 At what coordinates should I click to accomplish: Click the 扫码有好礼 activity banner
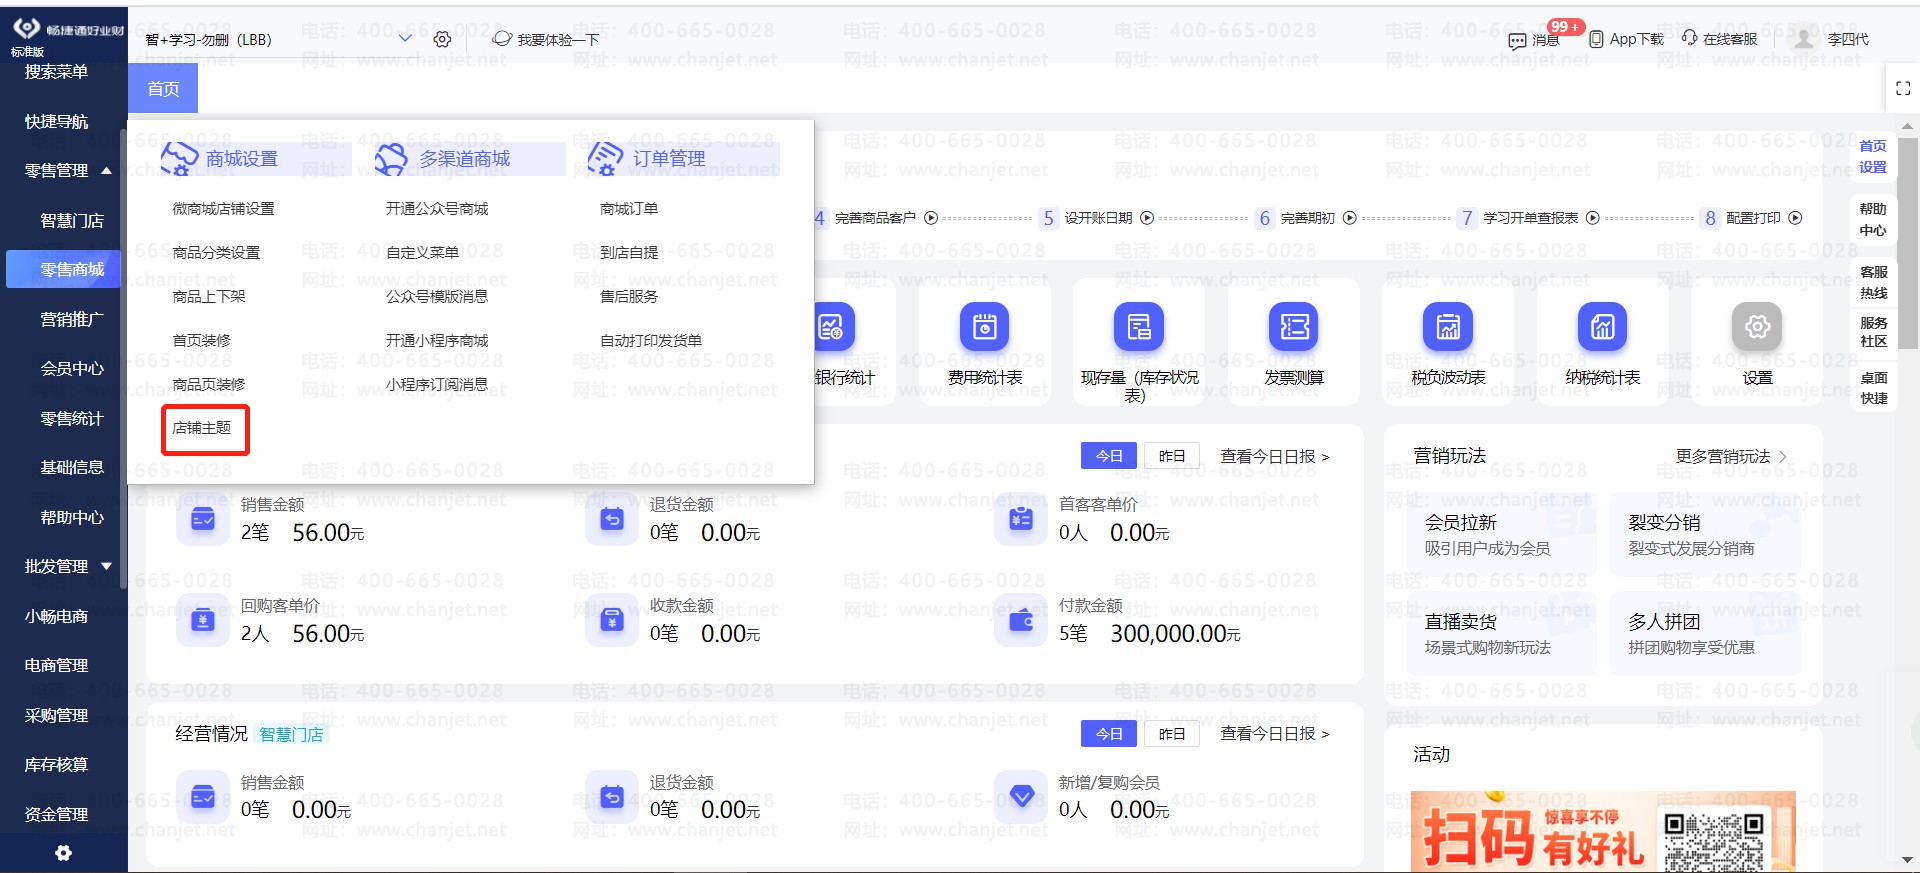point(1603,831)
